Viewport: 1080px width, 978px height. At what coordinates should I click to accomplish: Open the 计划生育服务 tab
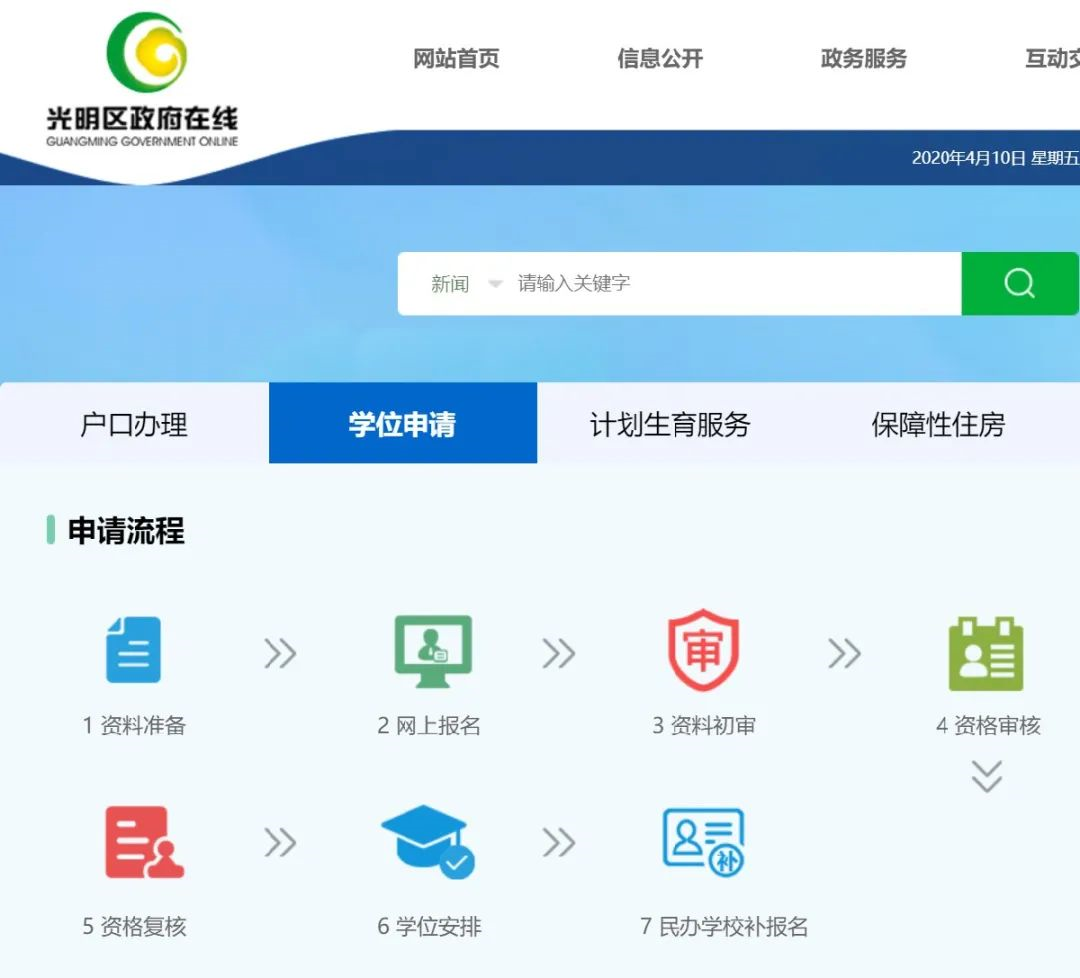click(670, 423)
